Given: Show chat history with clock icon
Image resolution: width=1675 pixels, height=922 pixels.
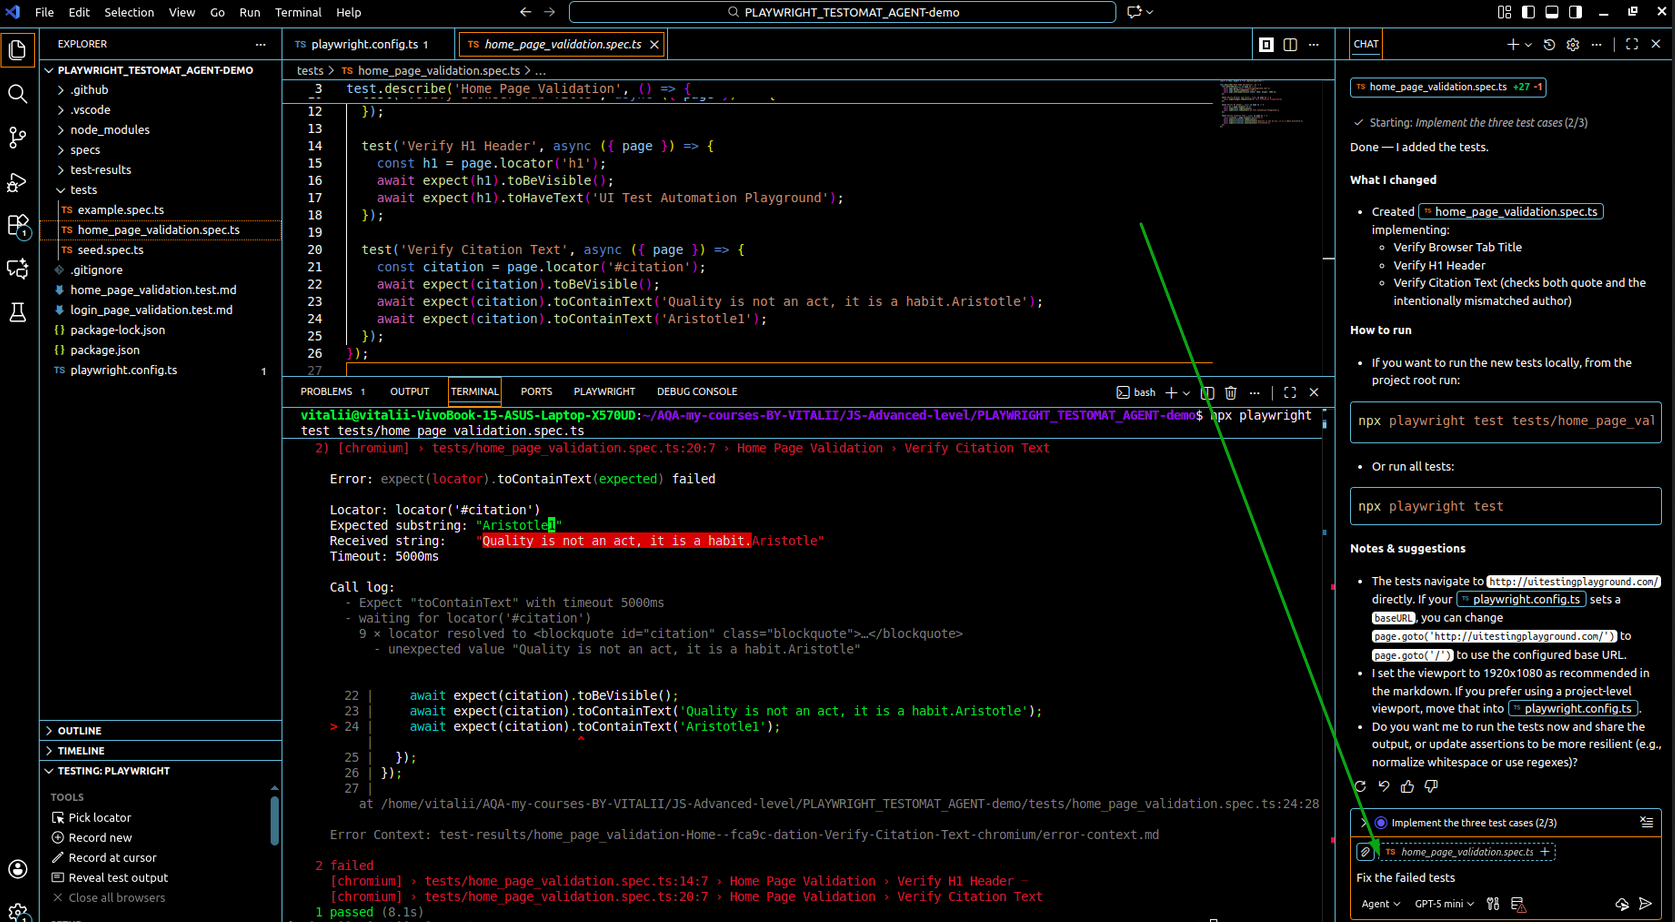Looking at the screenshot, I should click(x=1549, y=44).
